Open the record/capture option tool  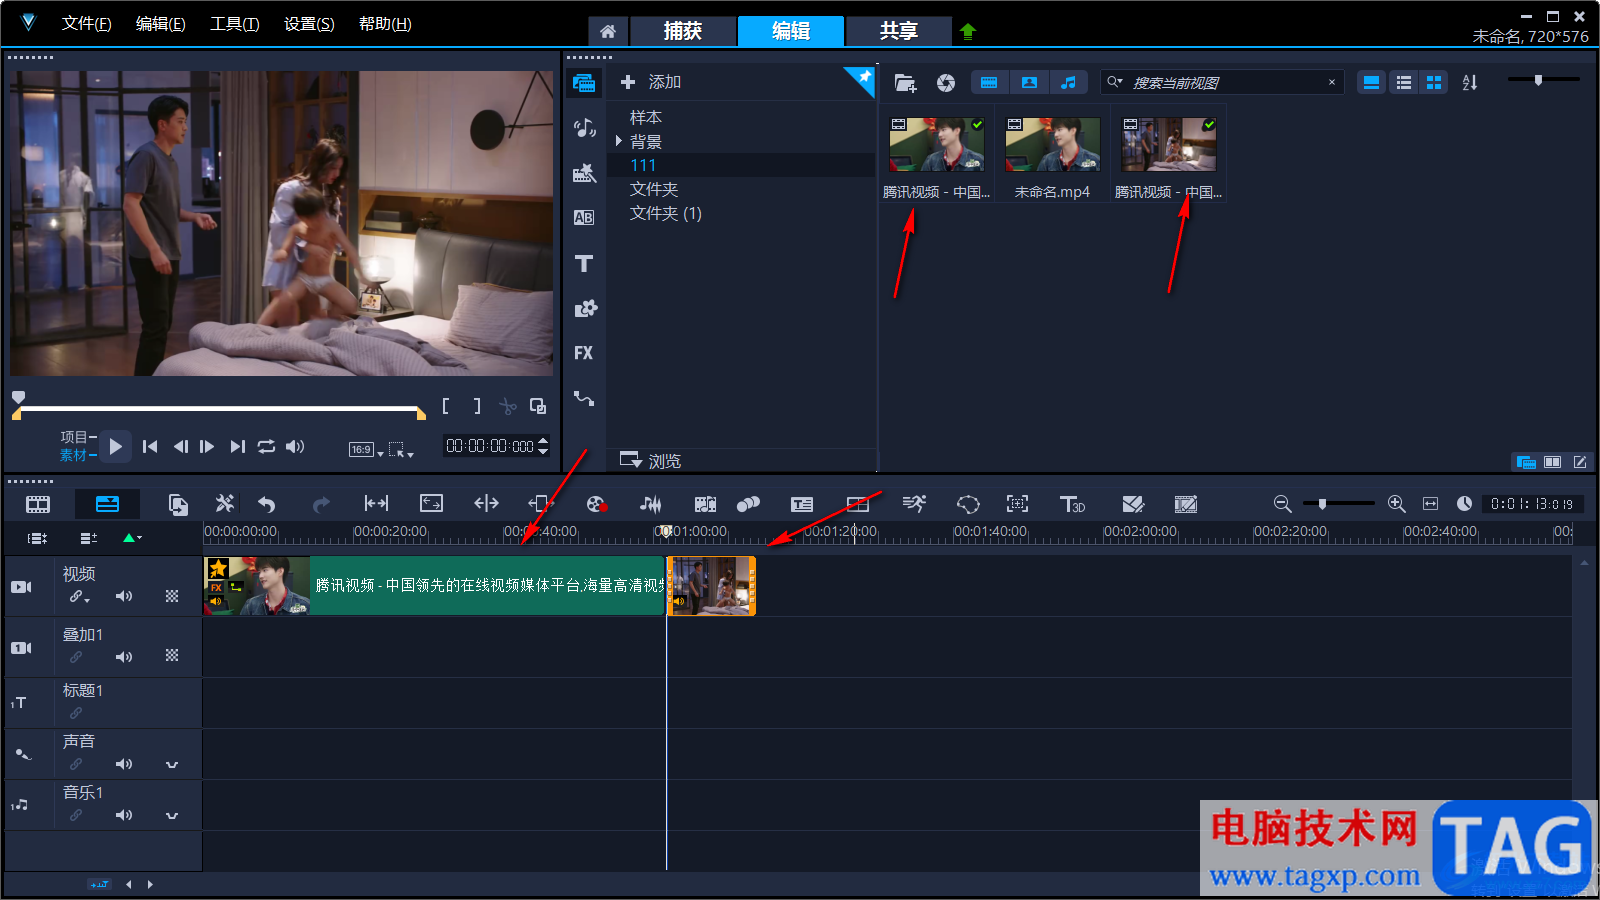tap(596, 504)
